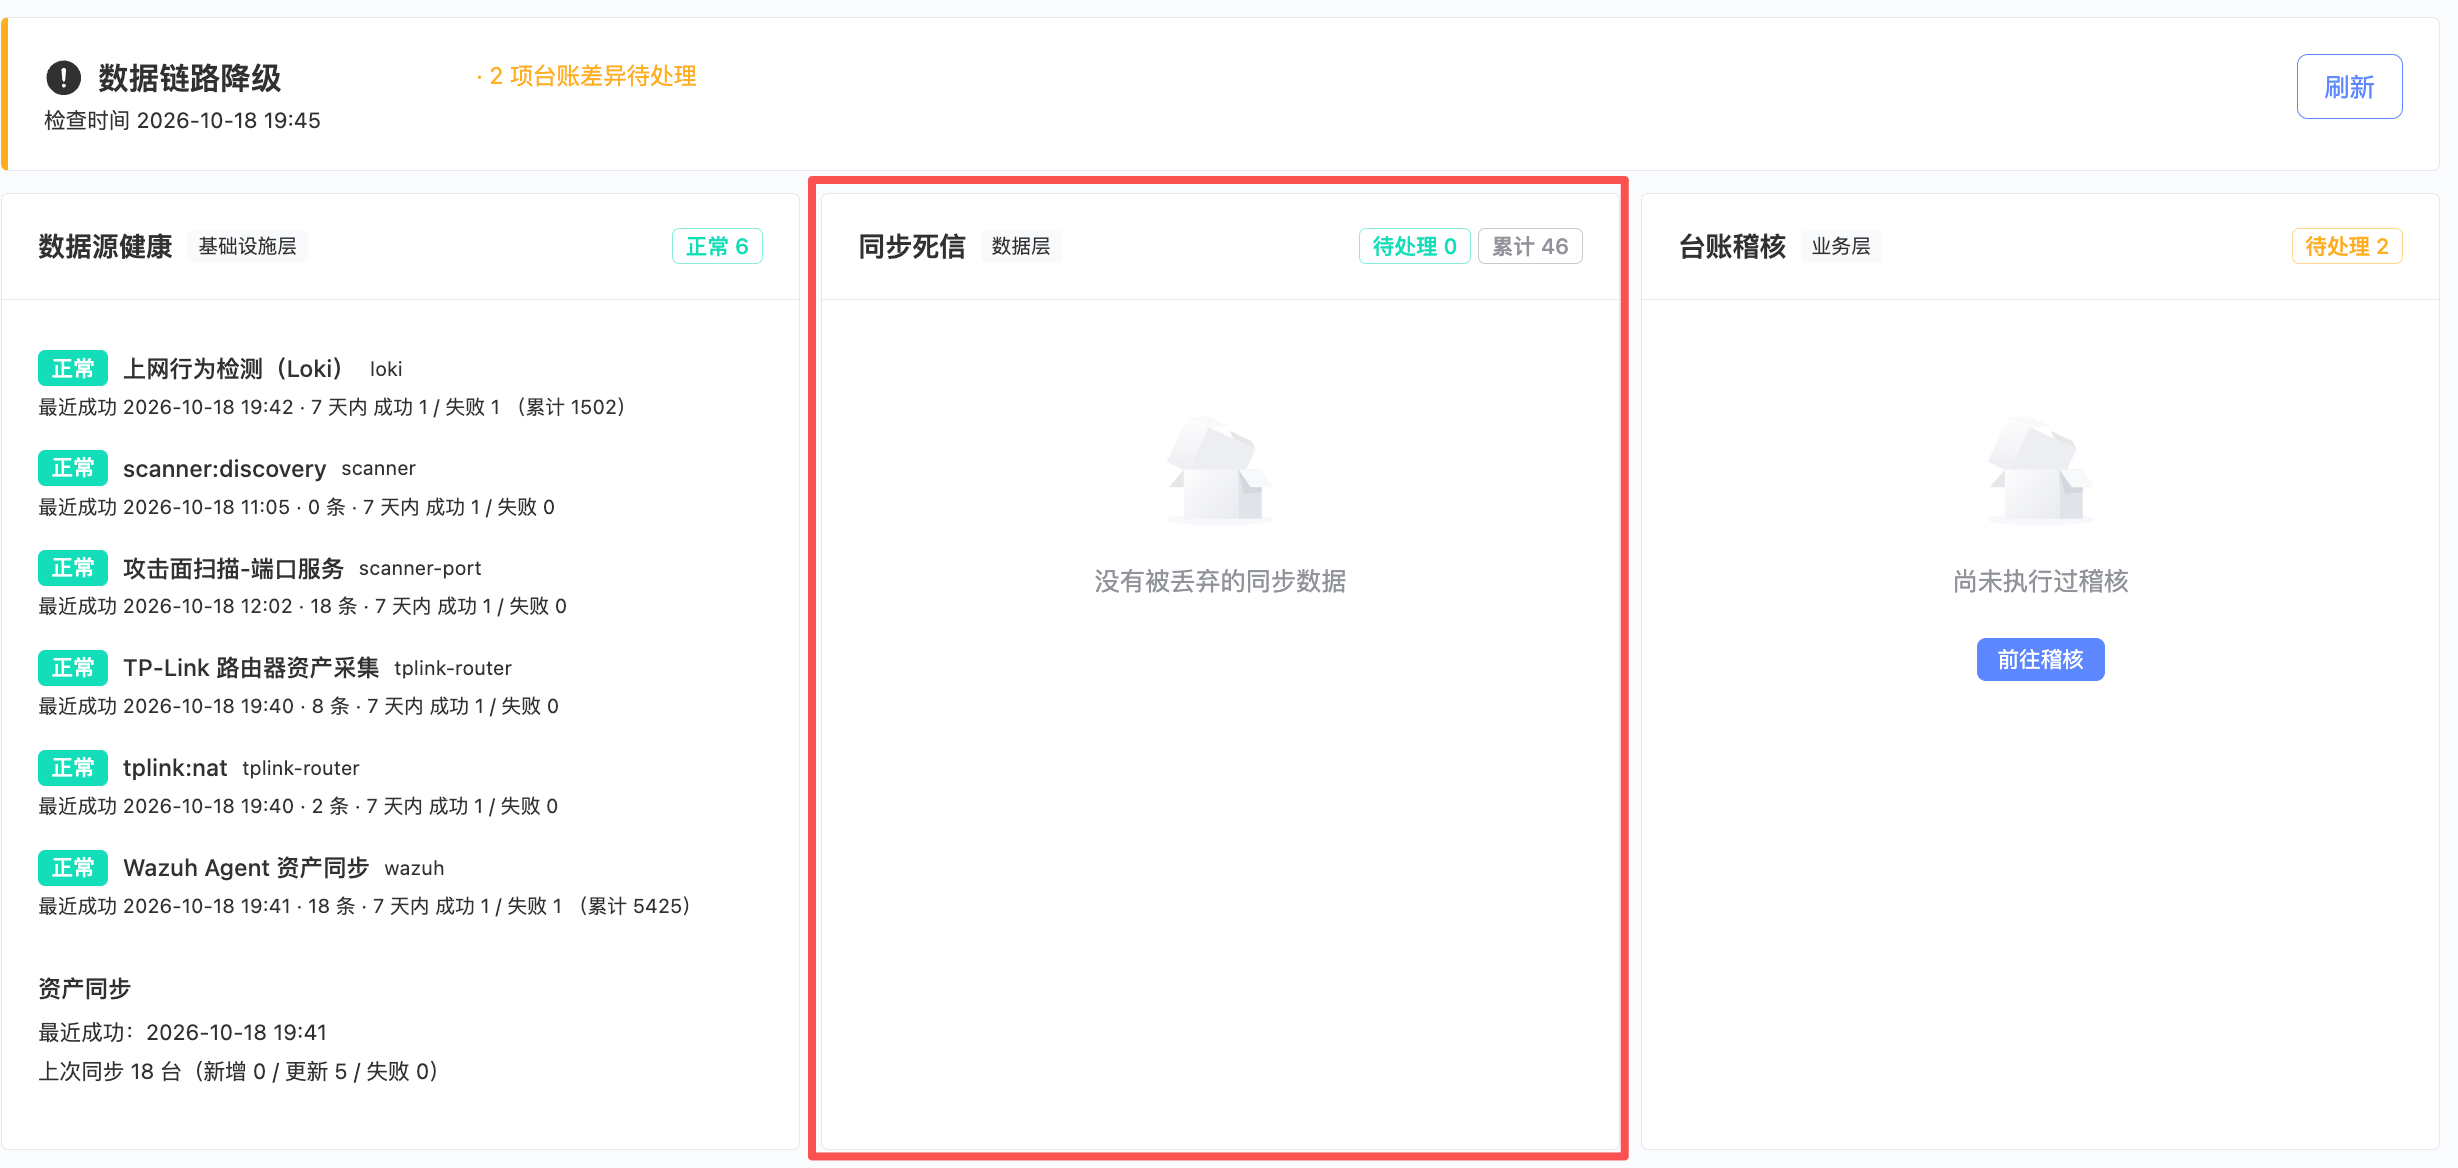Click the 正常 status tag for Wazuh Agent
Viewport: 2458px width, 1168px height.
pyautogui.click(x=73, y=868)
